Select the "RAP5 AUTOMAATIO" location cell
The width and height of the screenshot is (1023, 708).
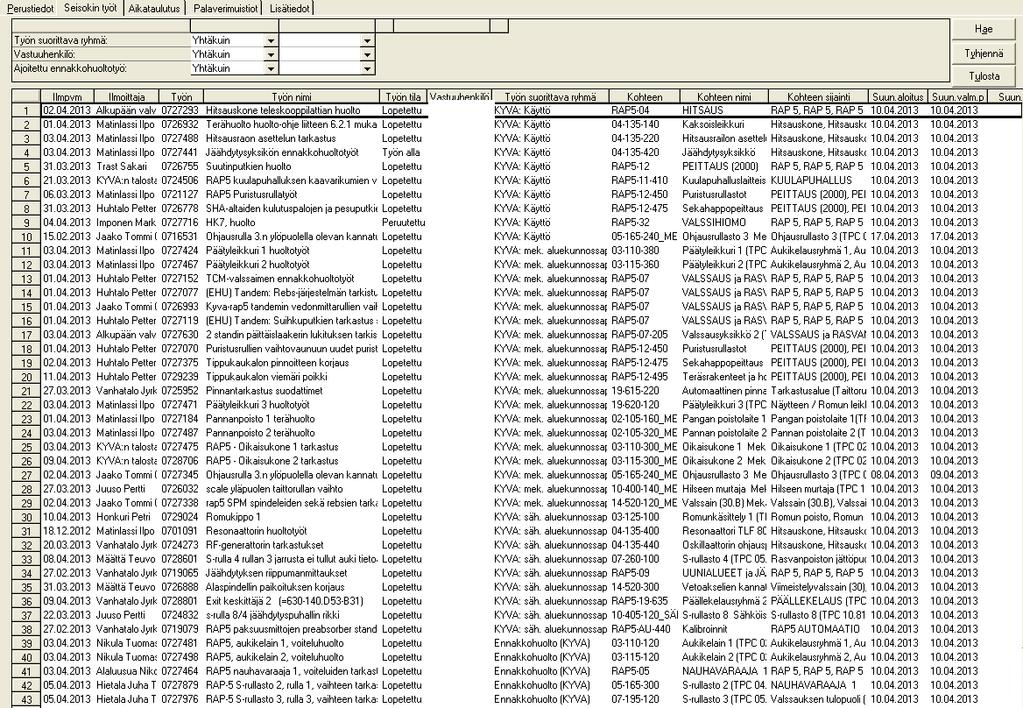point(818,630)
